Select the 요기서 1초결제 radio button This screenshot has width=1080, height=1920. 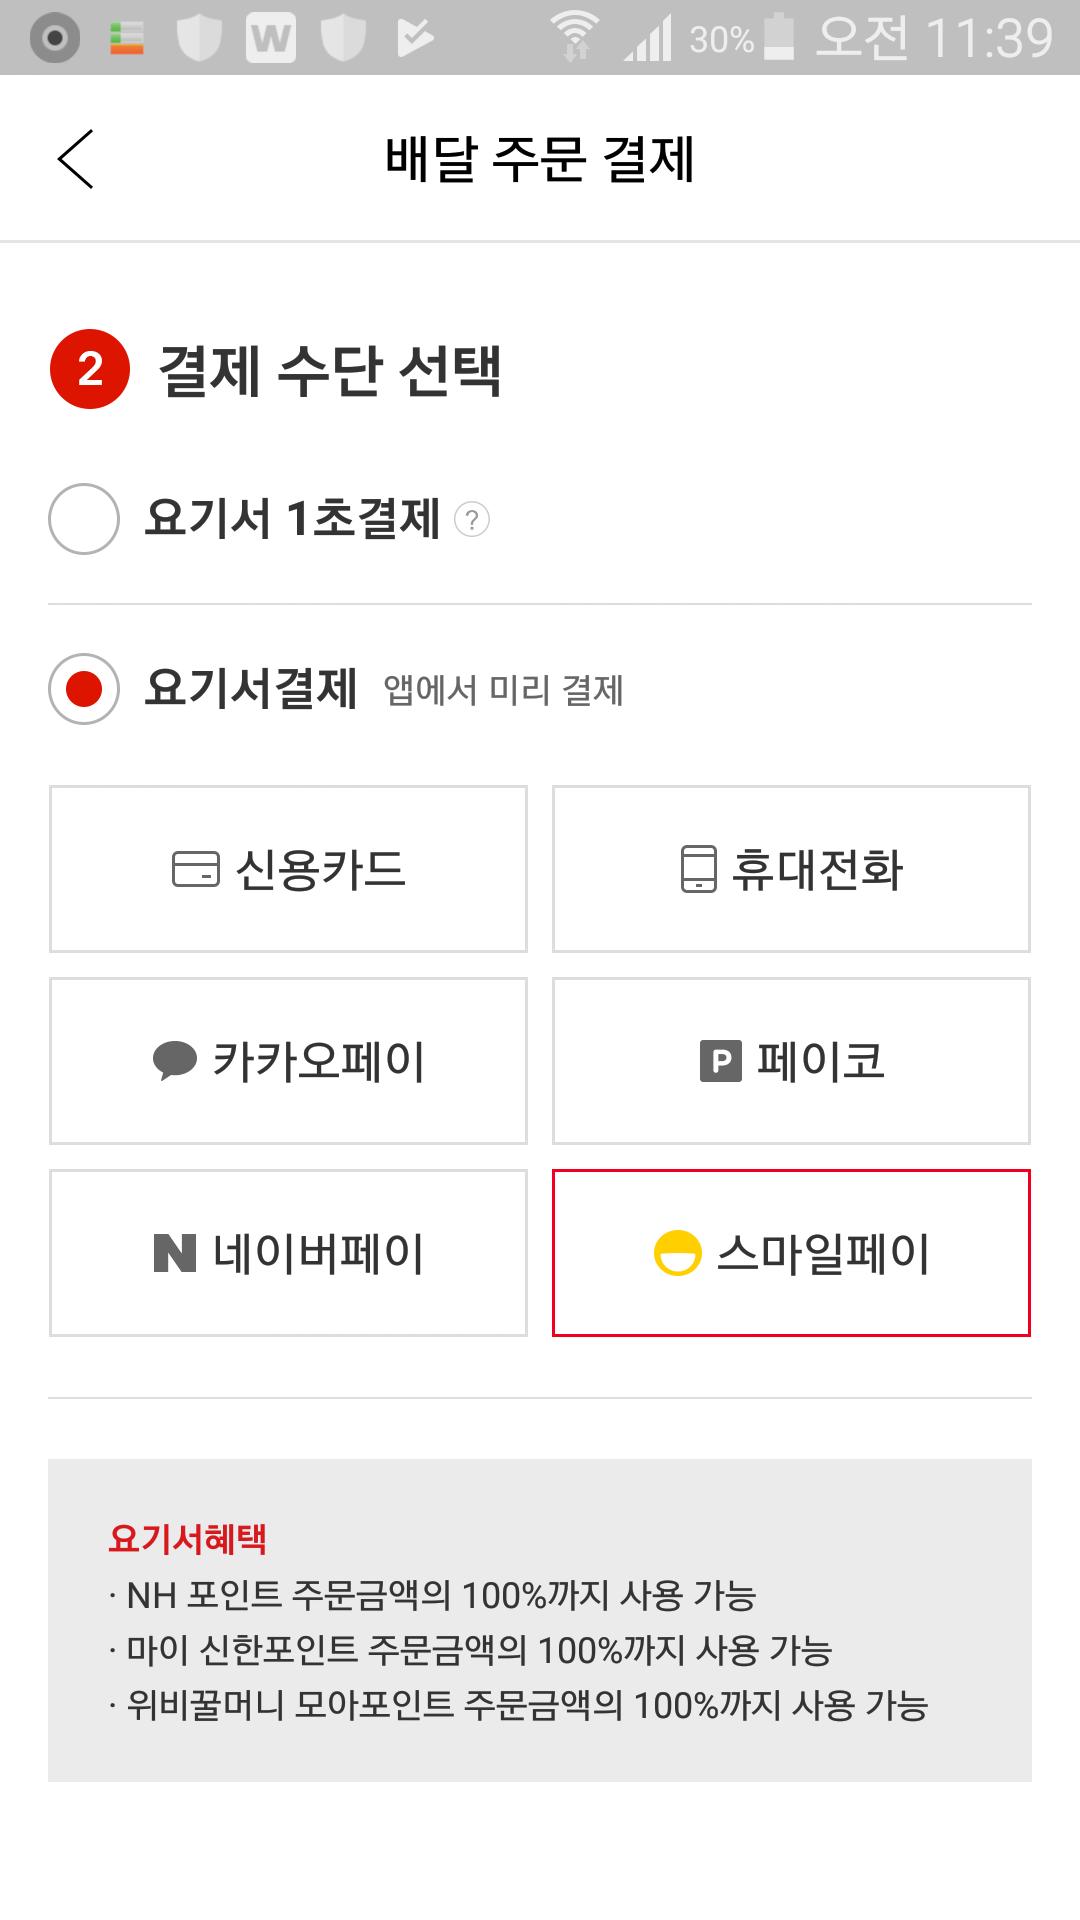click(84, 519)
